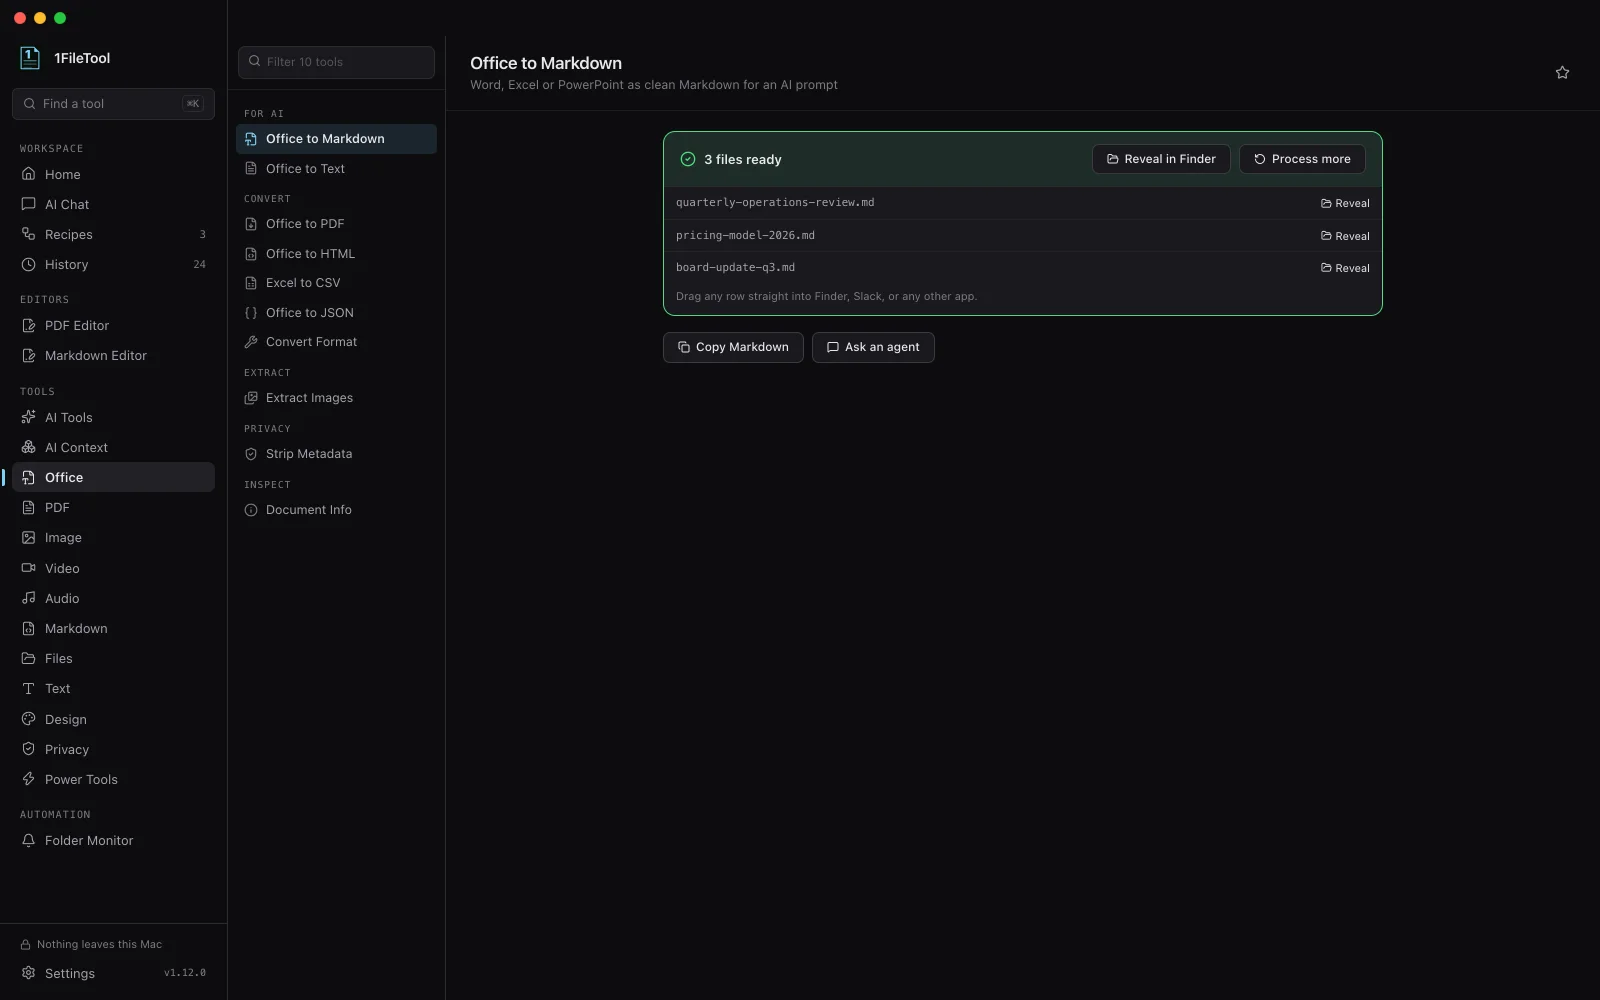The width and height of the screenshot is (1600, 1000).
Task: Select the Video tools category
Action: click(113, 568)
